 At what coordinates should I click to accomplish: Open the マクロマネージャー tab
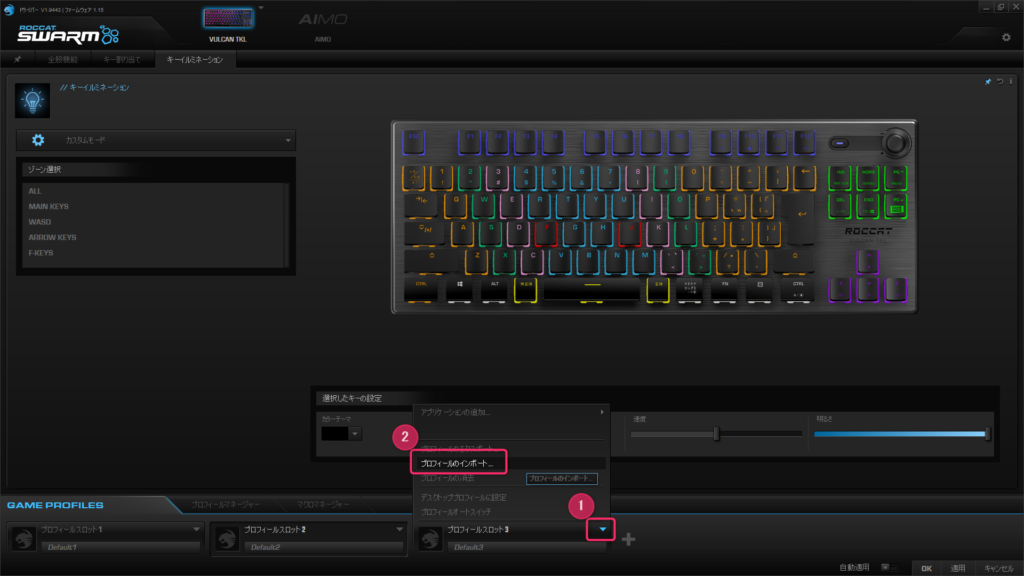coord(323,504)
